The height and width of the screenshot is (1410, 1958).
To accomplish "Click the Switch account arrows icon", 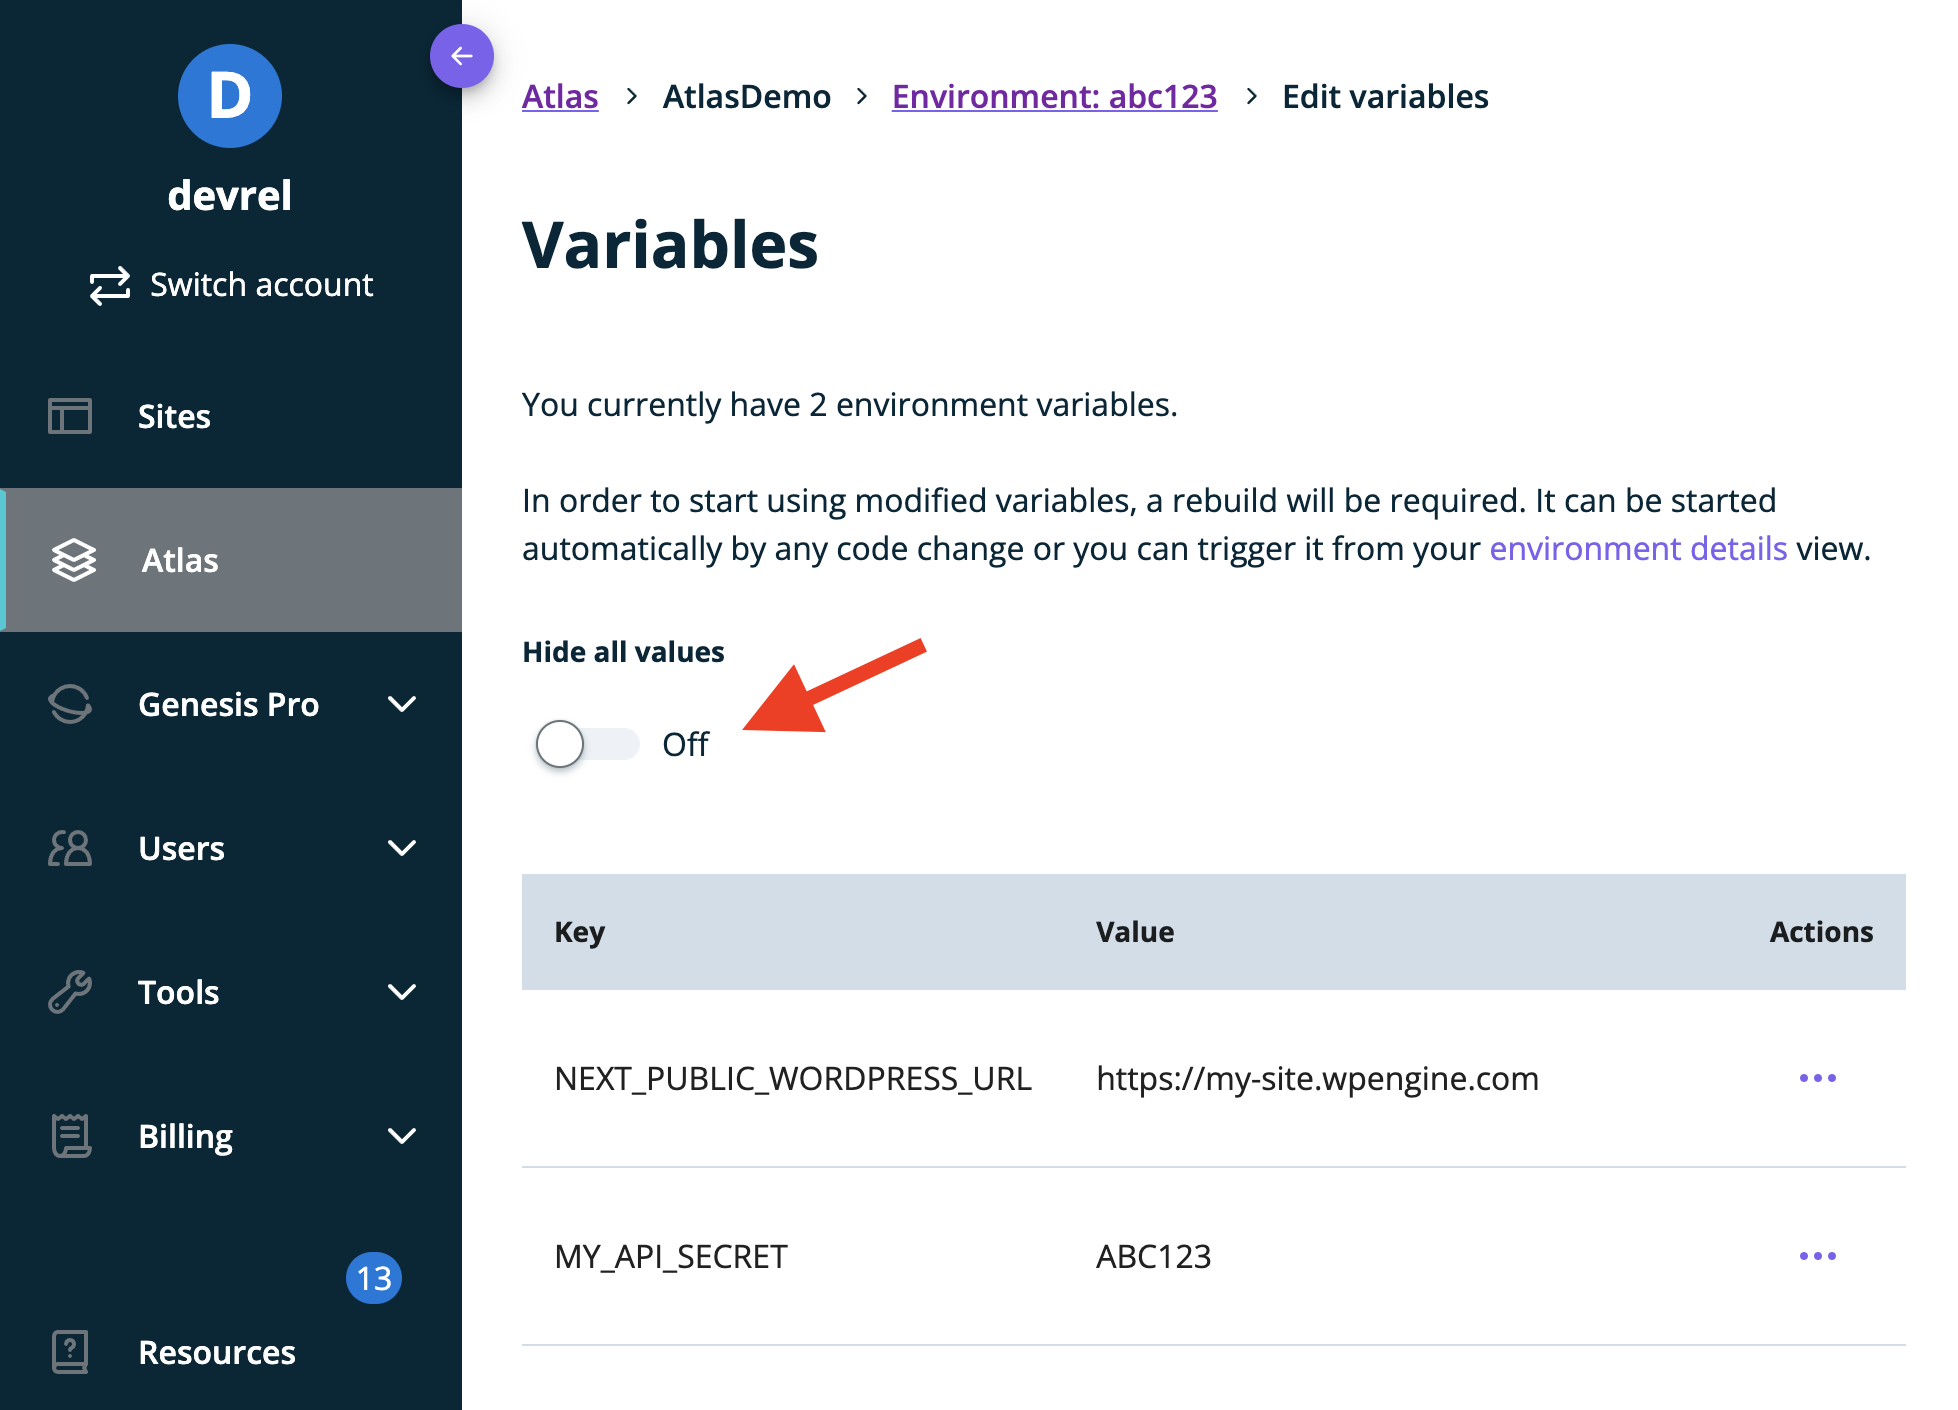I will point(110,285).
